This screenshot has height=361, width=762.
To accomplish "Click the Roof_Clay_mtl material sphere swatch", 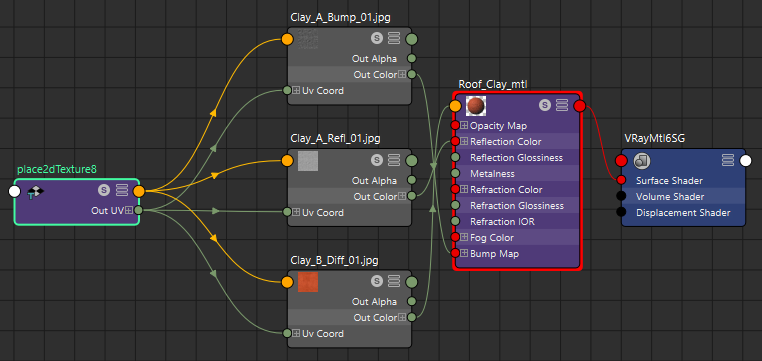I will coord(476,105).
